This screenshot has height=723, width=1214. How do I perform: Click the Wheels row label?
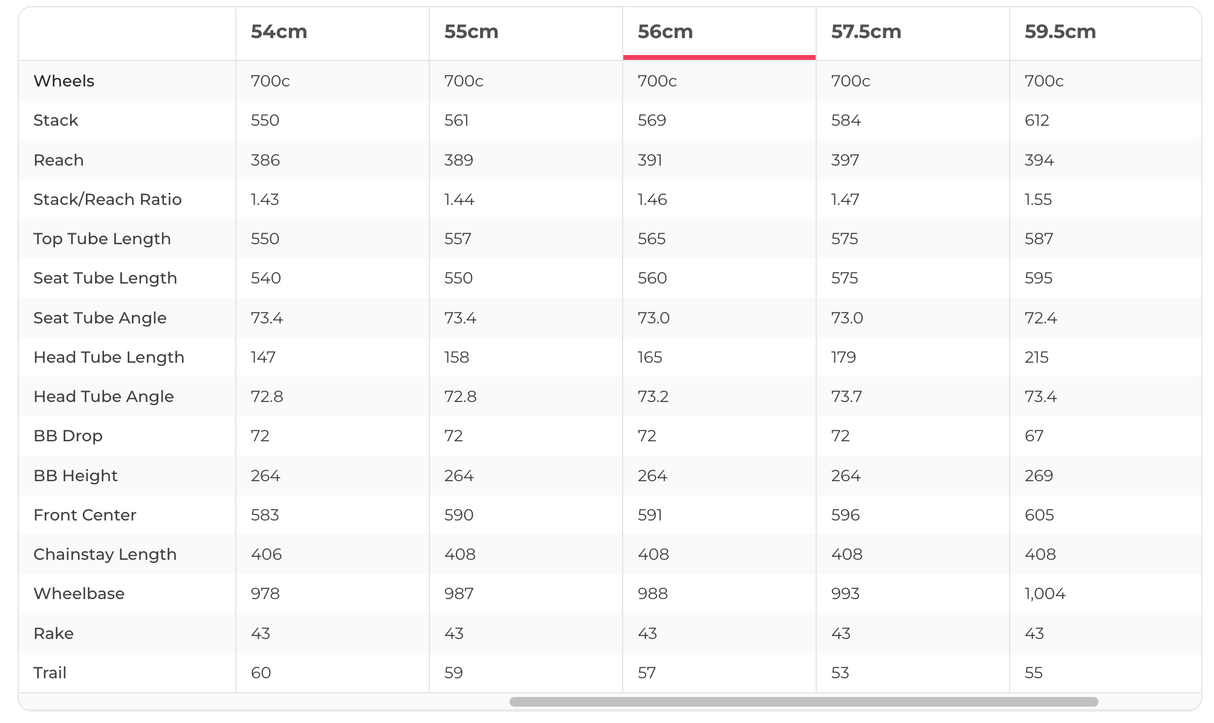(64, 81)
